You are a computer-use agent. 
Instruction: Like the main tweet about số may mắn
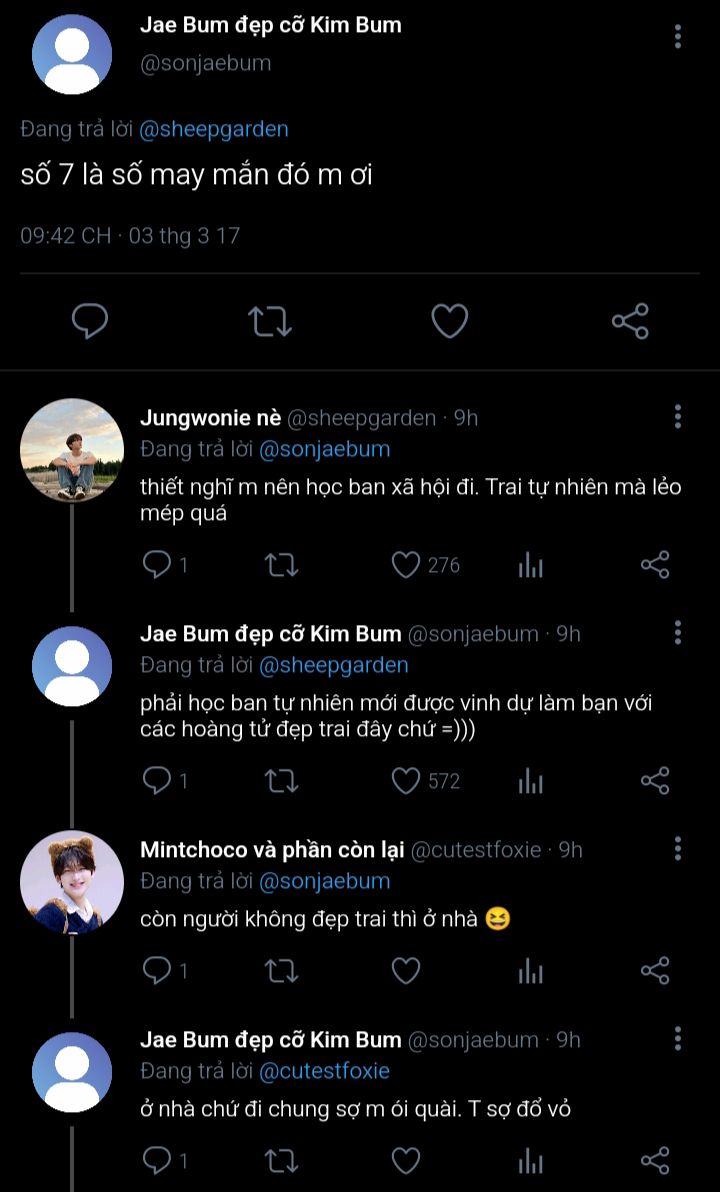pos(450,321)
